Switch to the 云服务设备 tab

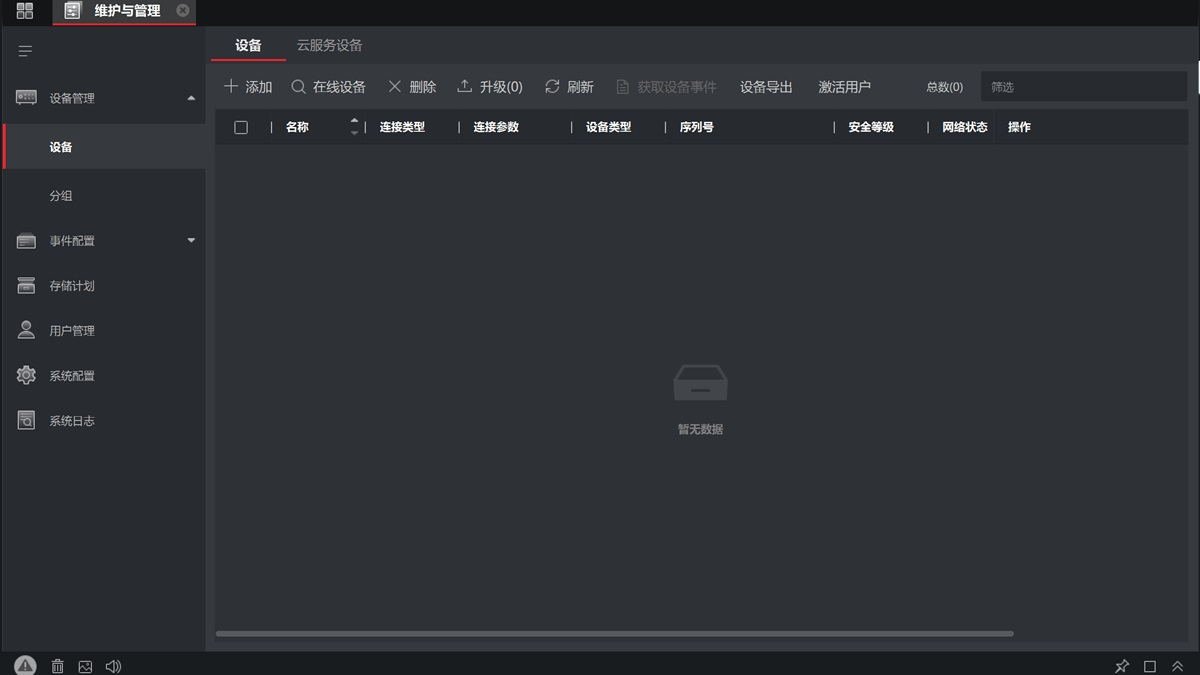point(329,46)
